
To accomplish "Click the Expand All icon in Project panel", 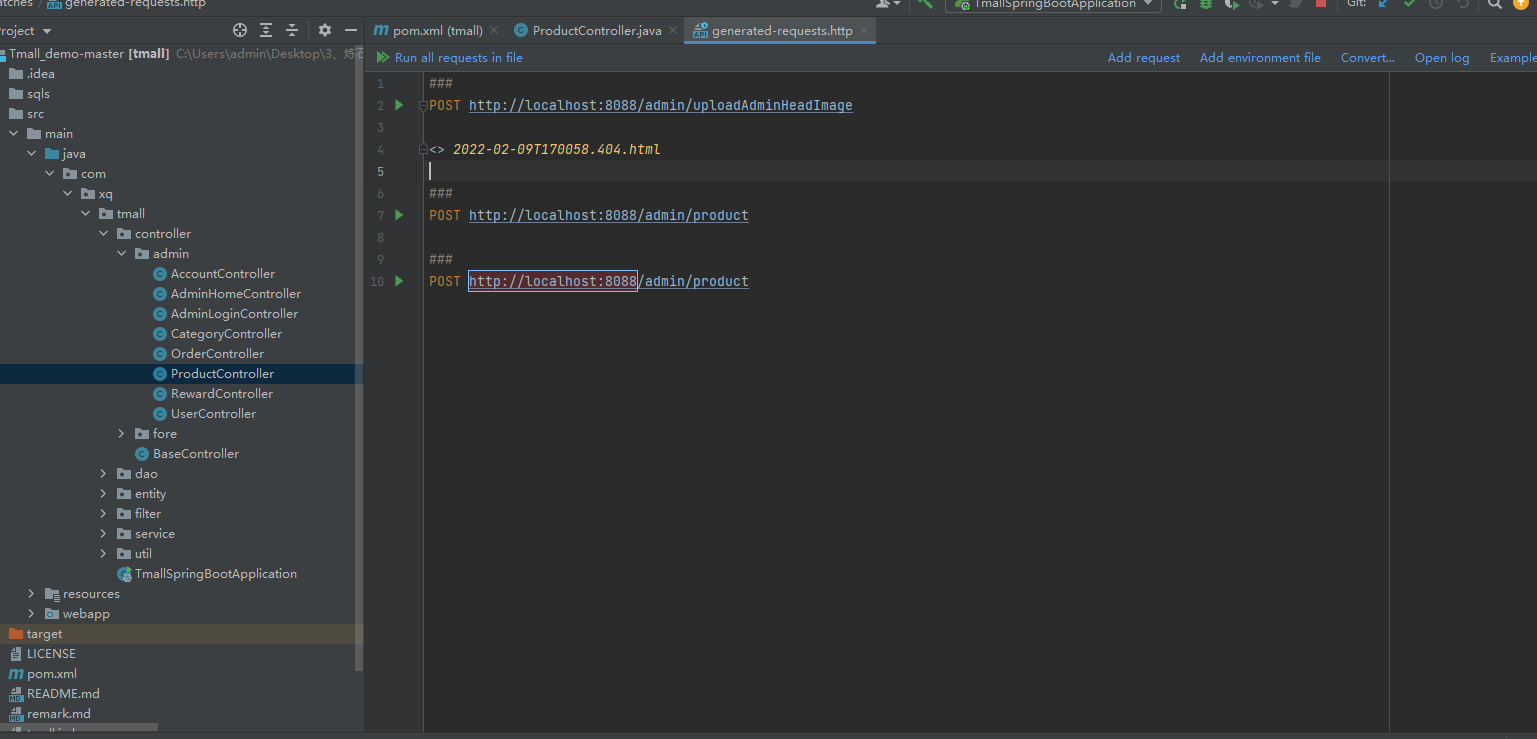I will [x=266, y=31].
